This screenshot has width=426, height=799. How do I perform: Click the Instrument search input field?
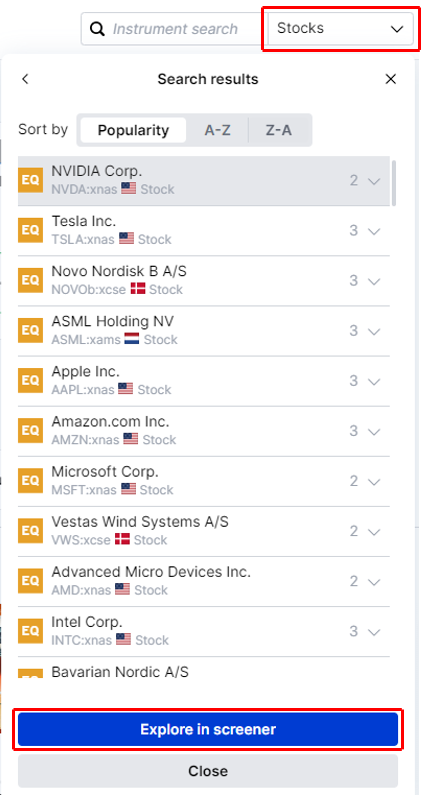pyautogui.click(x=175, y=29)
